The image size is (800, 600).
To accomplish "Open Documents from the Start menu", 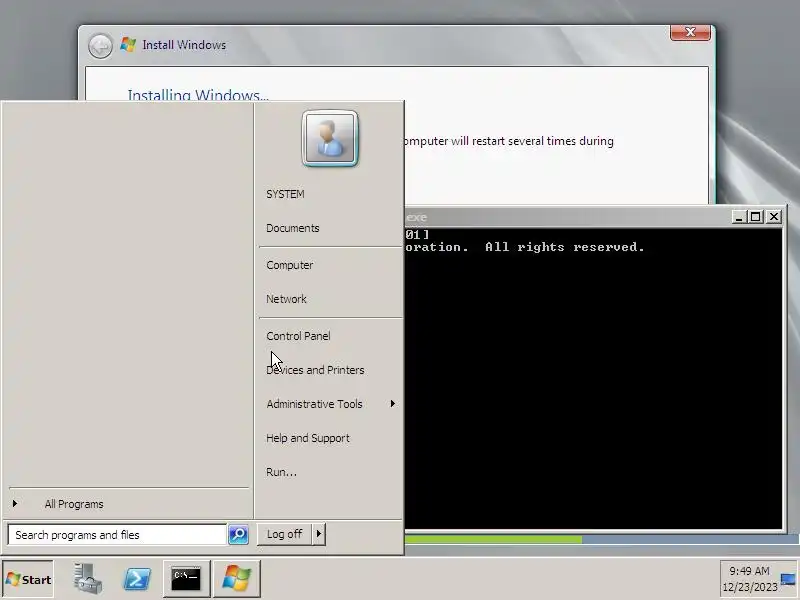I will click(293, 228).
